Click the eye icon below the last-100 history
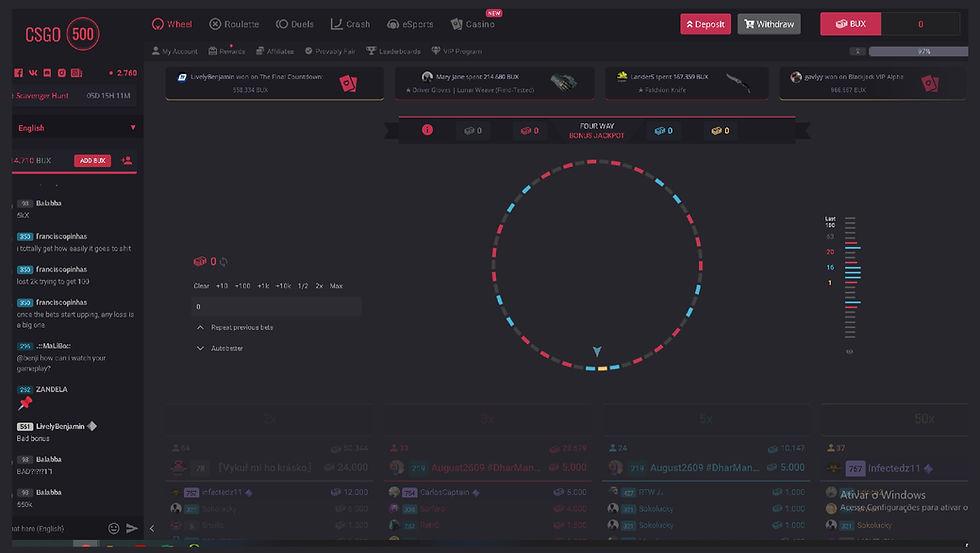The image size is (980, 553). [849, 352]
